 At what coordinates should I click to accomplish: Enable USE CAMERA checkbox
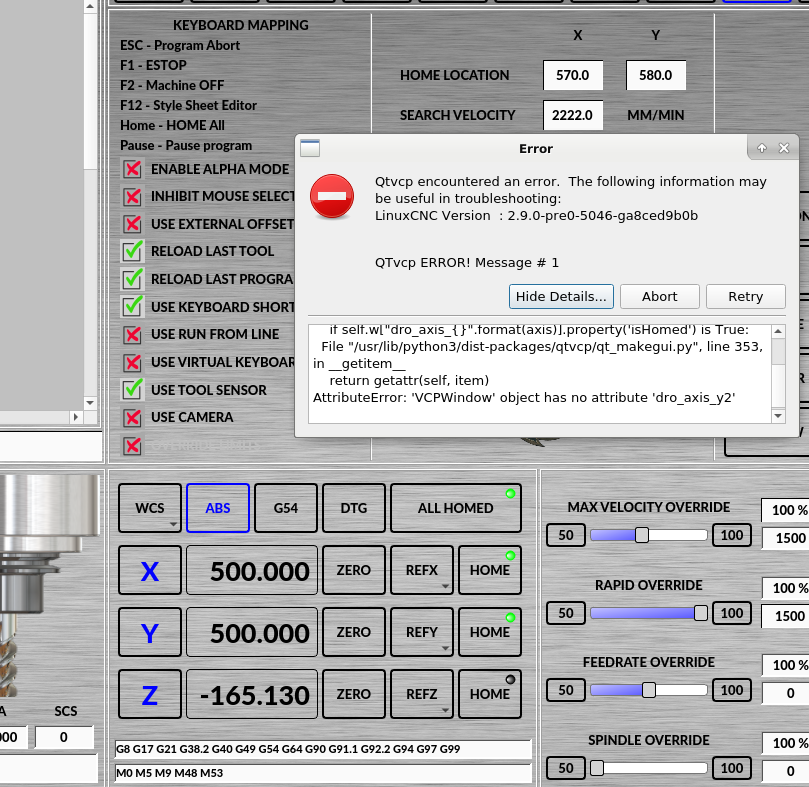133,417
